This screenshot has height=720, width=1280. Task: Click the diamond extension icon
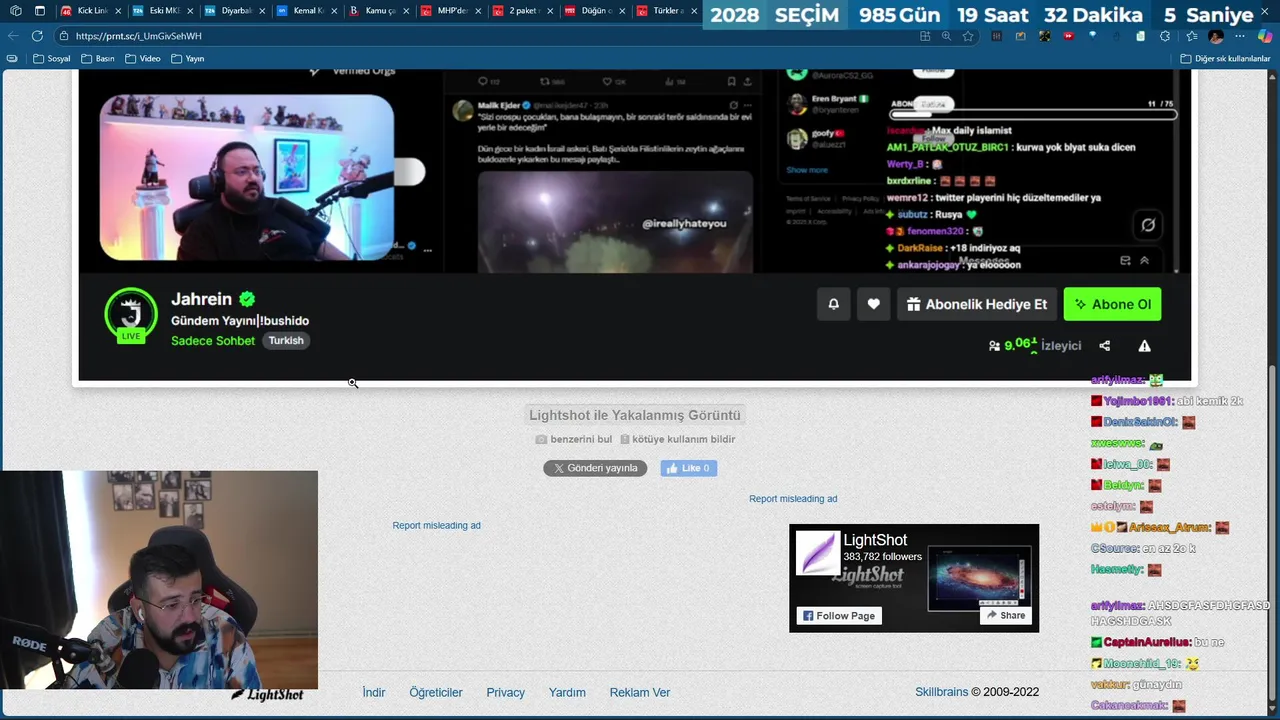coord(1092,36)
